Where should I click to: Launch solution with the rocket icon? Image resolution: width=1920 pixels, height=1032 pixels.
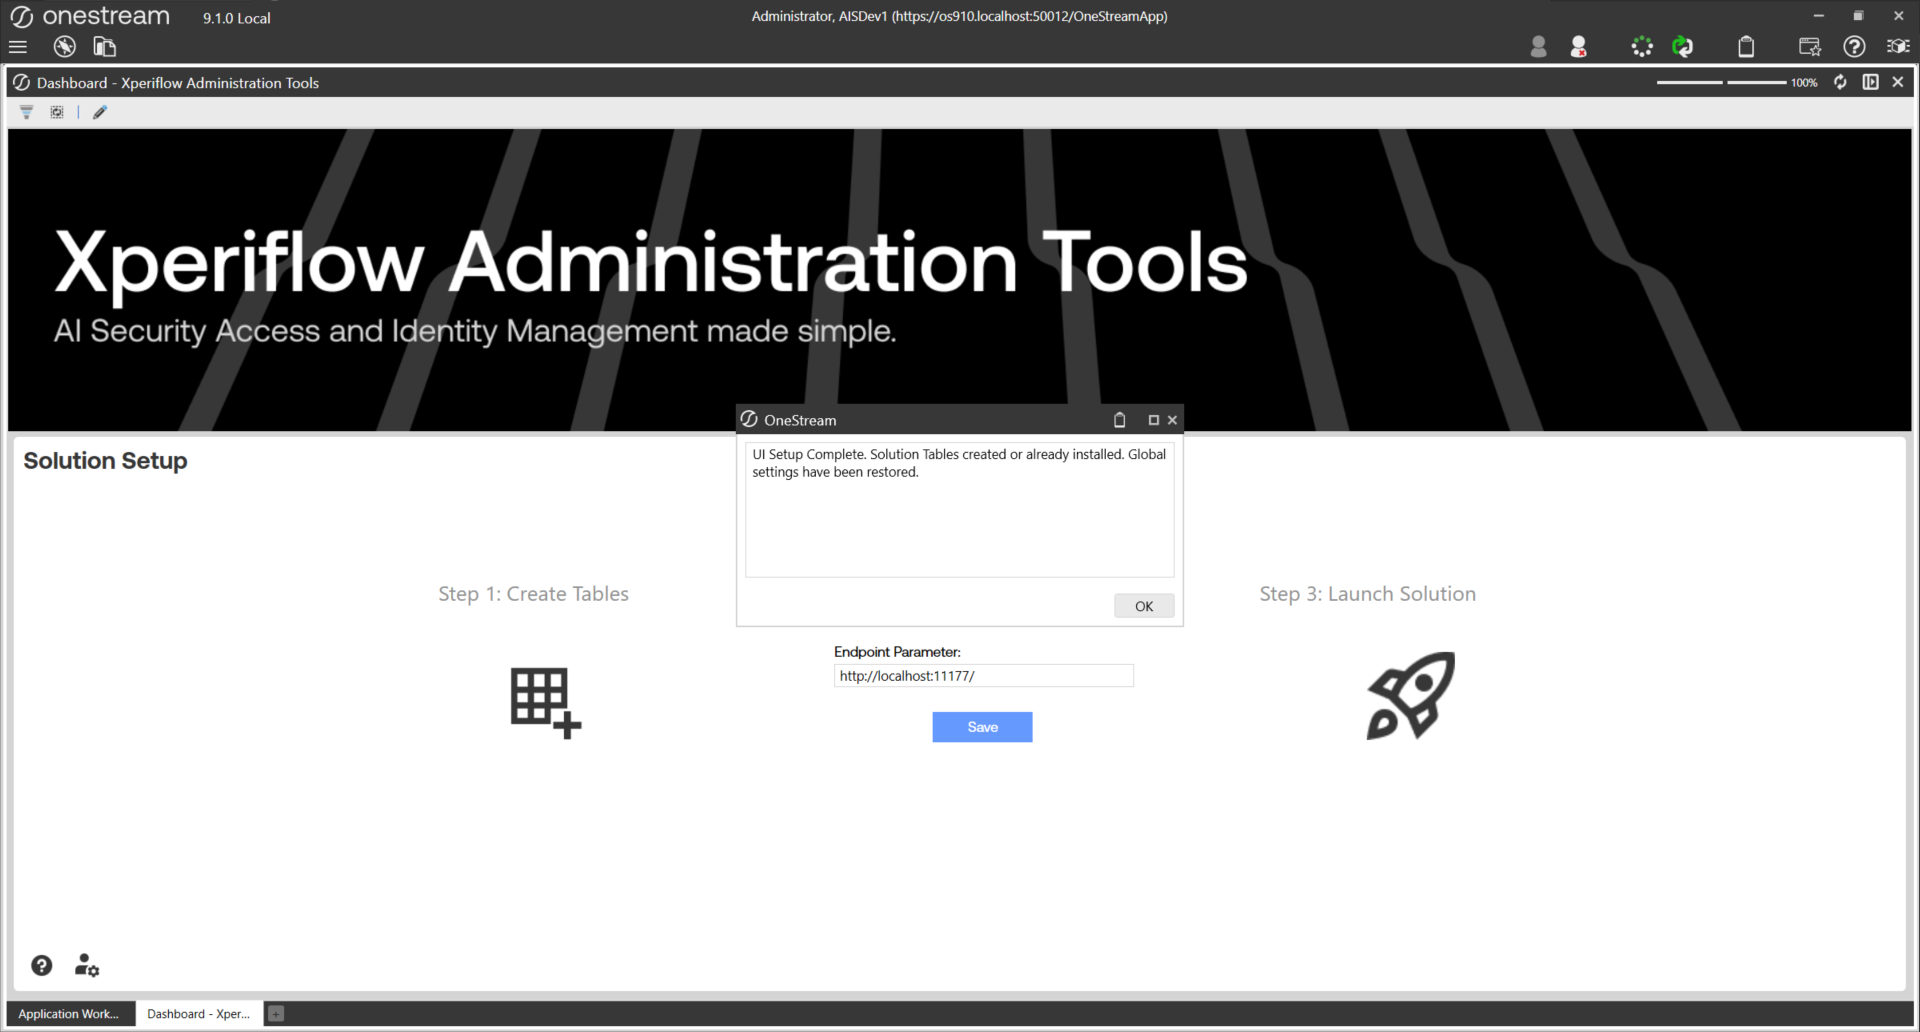pos(1411,696)
